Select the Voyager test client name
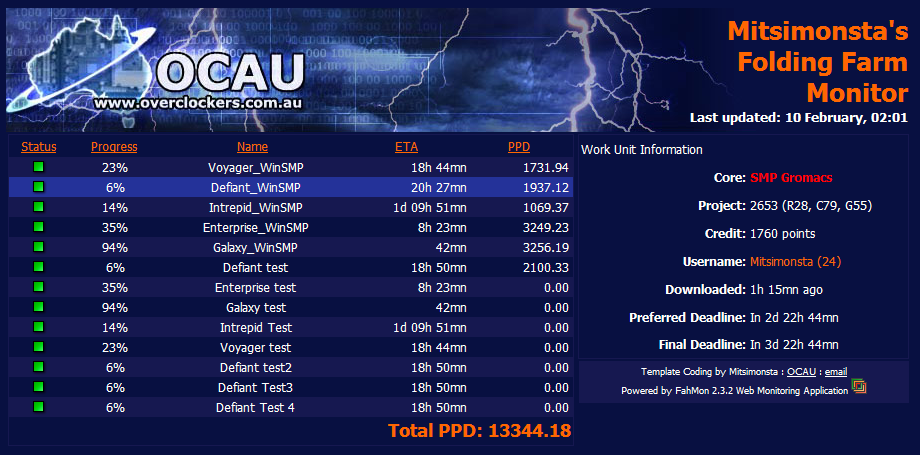Image resolution: width=920 pixels, height=455 pixels. 256,348
